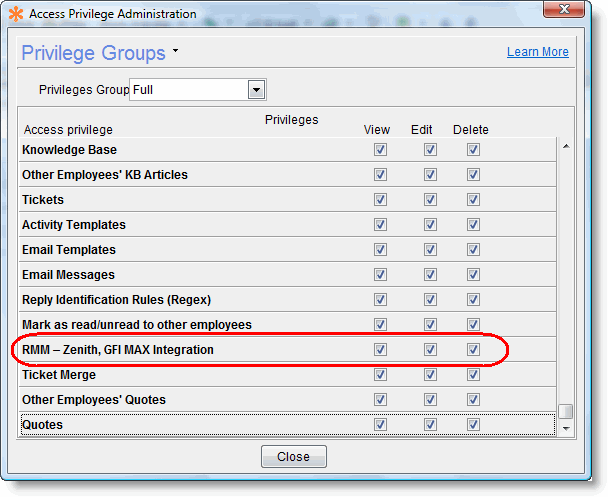
Task: Toggle Delete checkbox for Email Templates
Action: tap(473, 250)
